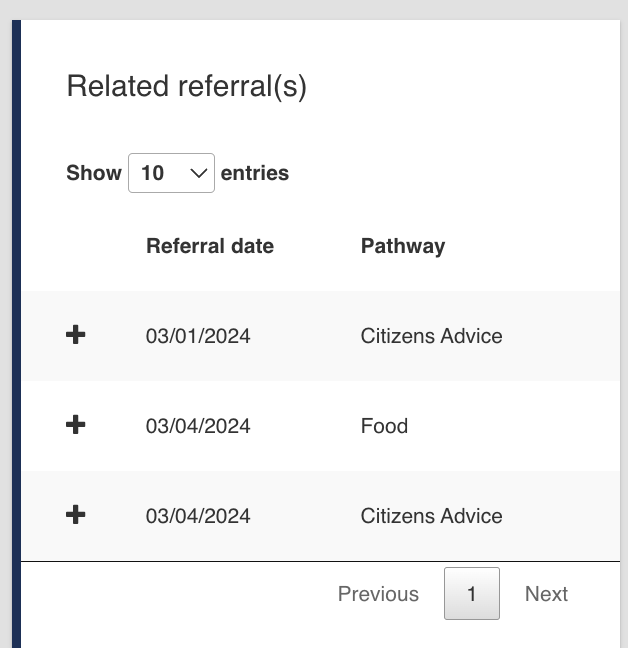628x648 pixels.
Task: Open the Show 10 entries dropdown
Action: [171, 173]
